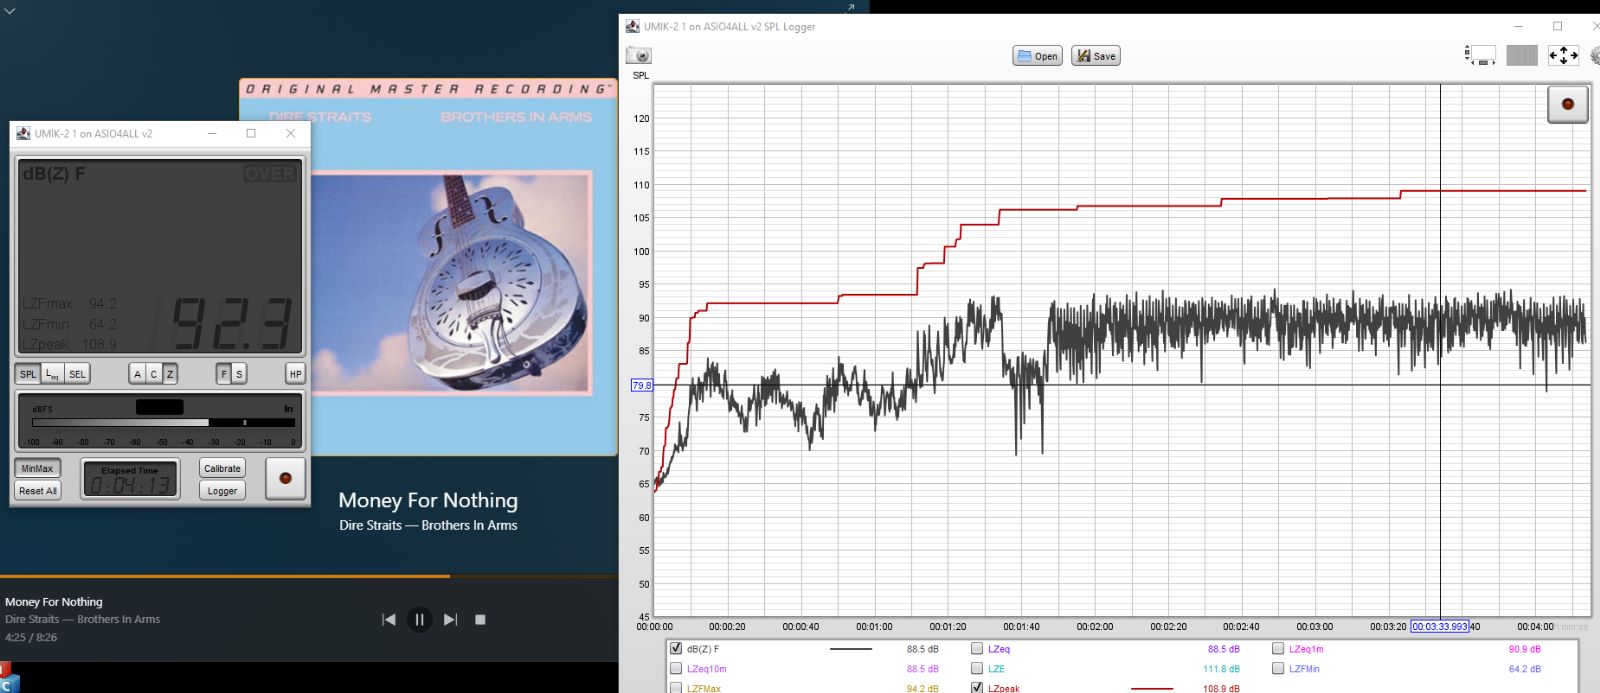The width and height of the screenshot is (1600, 693).
Task: Click the grey striped bars icon in the Logger toolbar
Action: pos(1522,55)
